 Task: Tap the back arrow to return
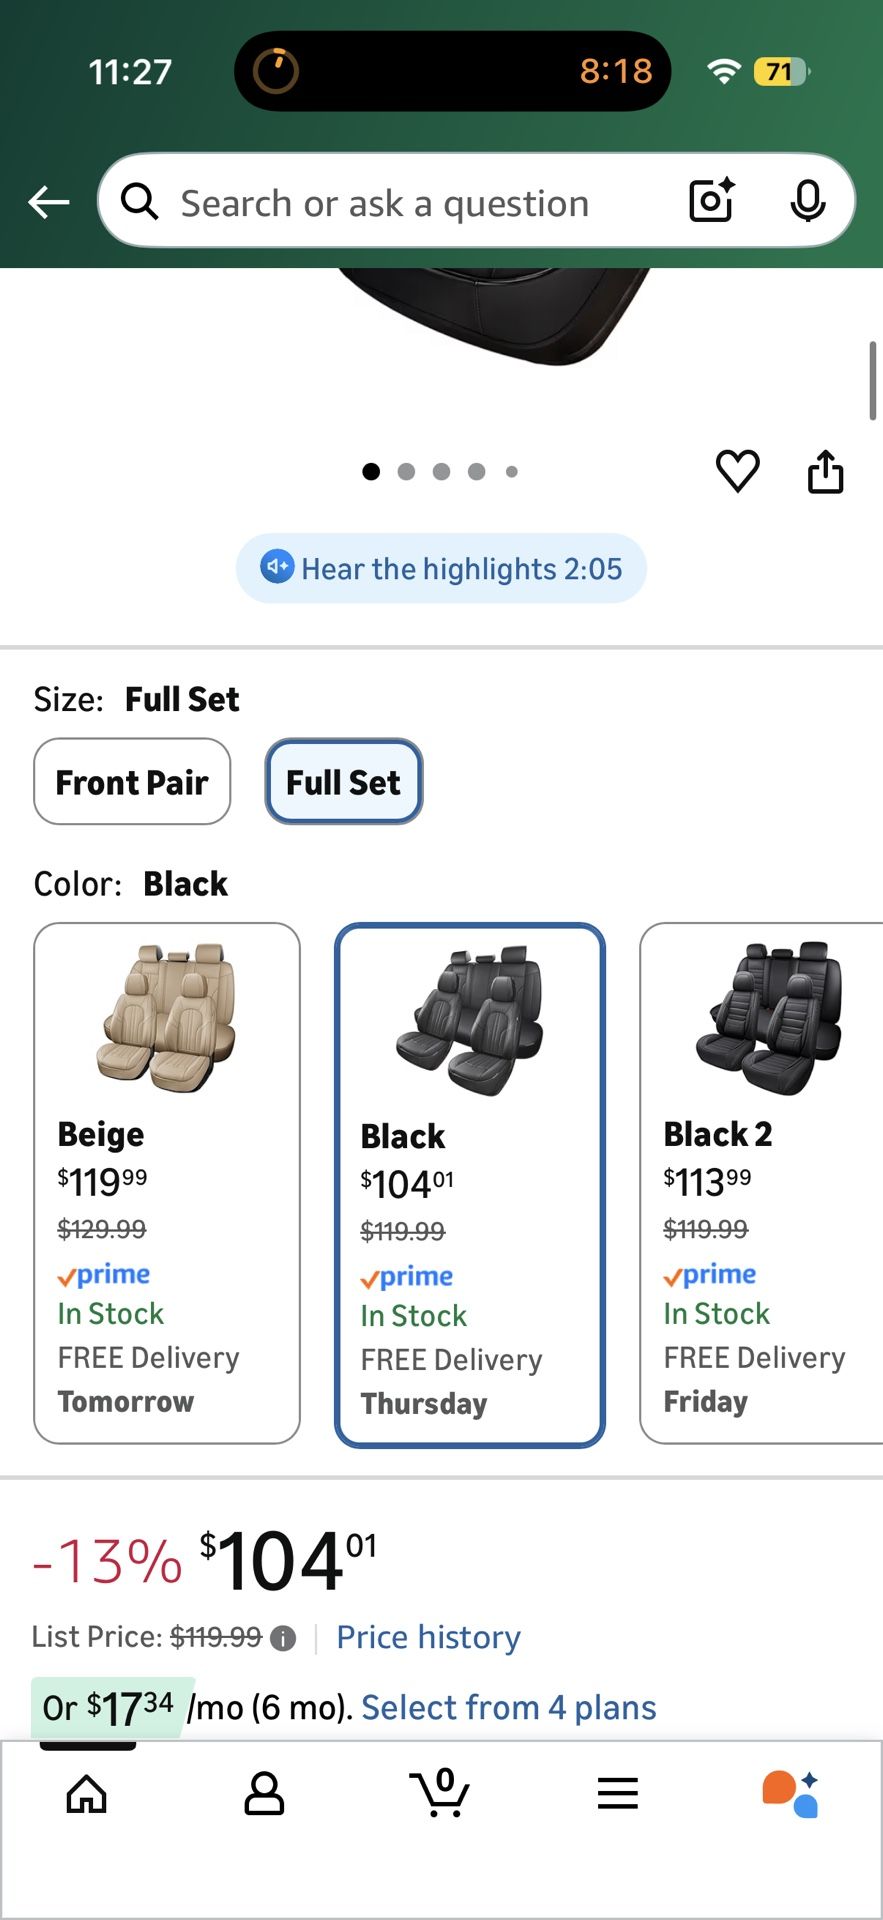tap(47, 201)
